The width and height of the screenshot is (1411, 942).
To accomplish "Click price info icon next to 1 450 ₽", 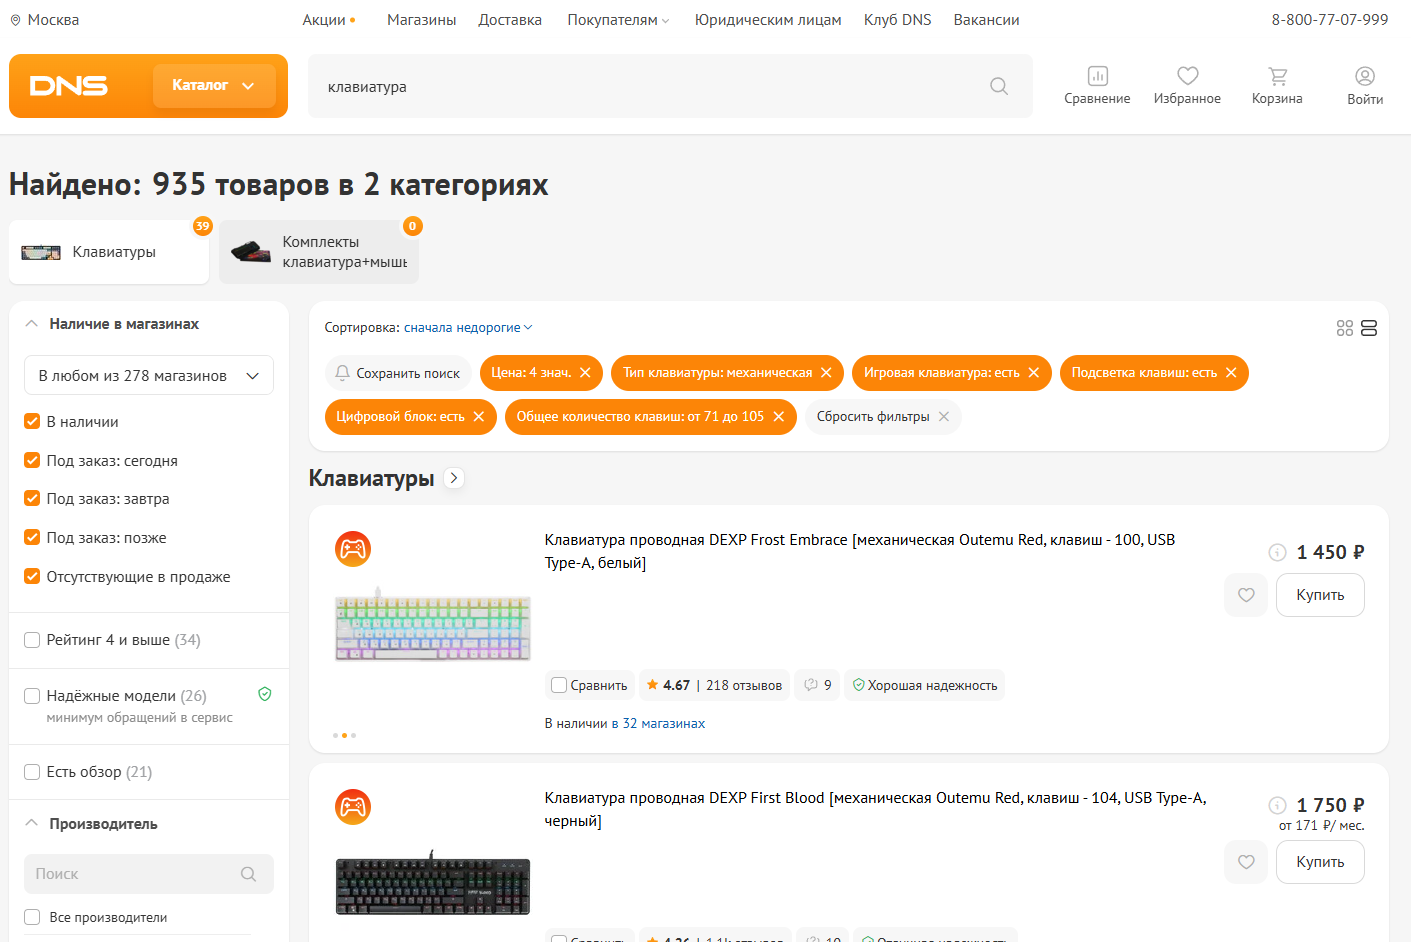I will pos(1277,552).
